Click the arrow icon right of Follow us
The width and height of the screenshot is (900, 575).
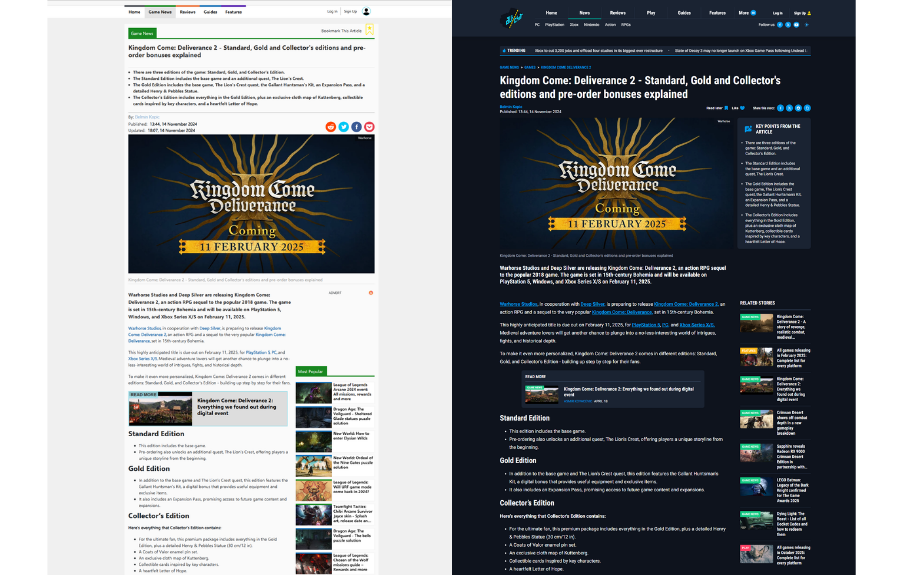(x=806, y=25)
